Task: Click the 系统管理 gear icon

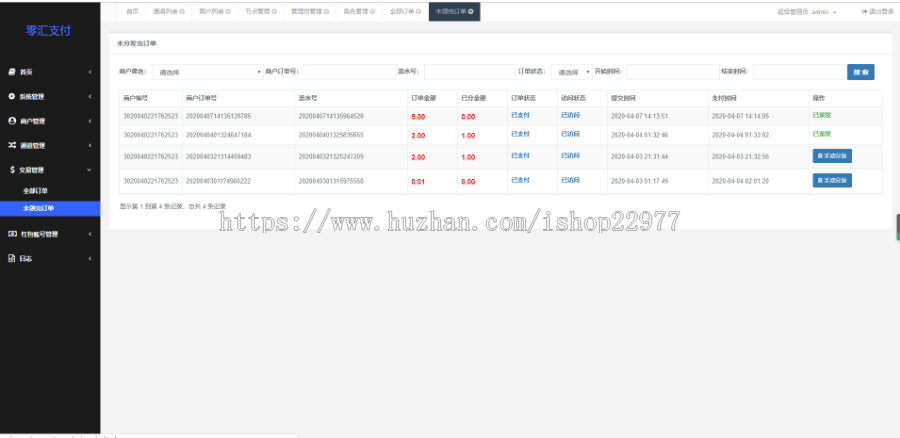Action: click(11, 96)
